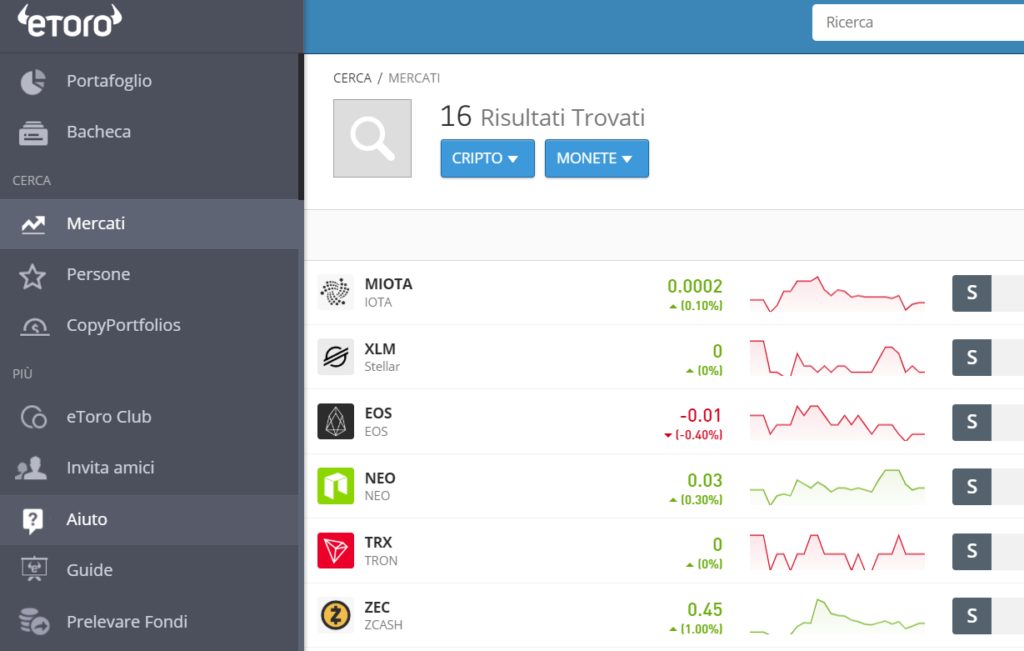Click the green NEO logo
The image size is (1024, 651).
click(x=336, y=486)
